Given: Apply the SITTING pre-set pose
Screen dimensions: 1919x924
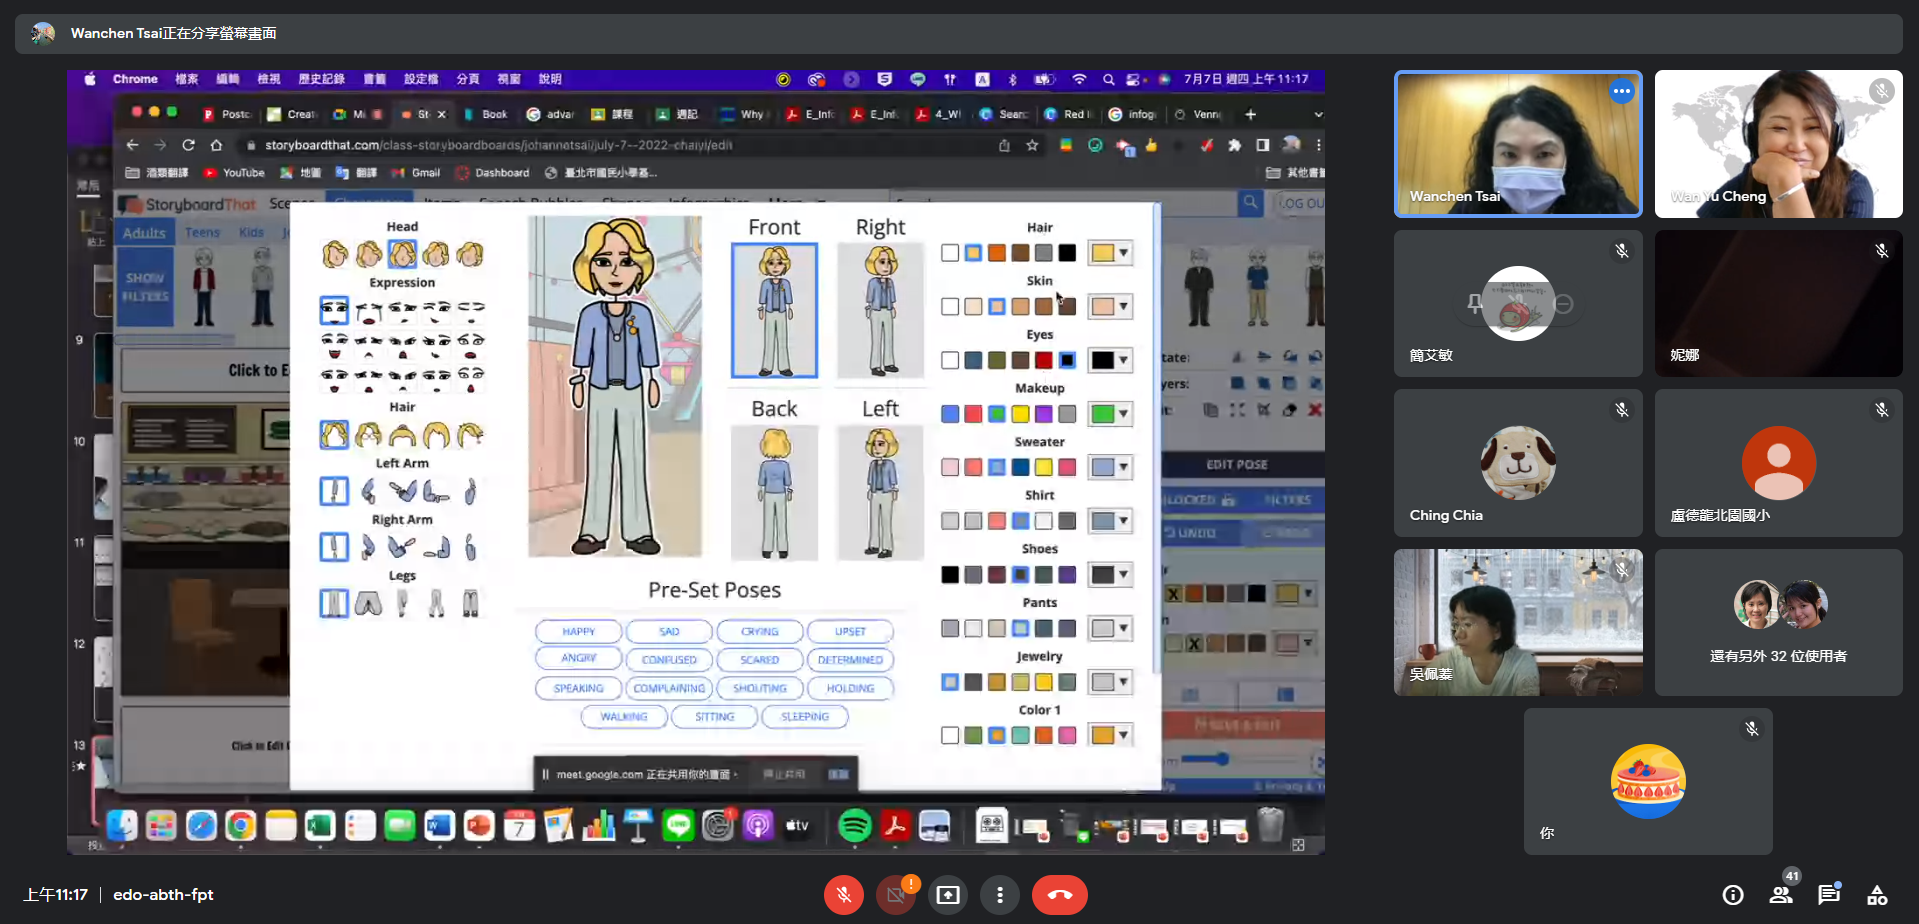Looking at the screenshot, I should [x=714, y=717].
